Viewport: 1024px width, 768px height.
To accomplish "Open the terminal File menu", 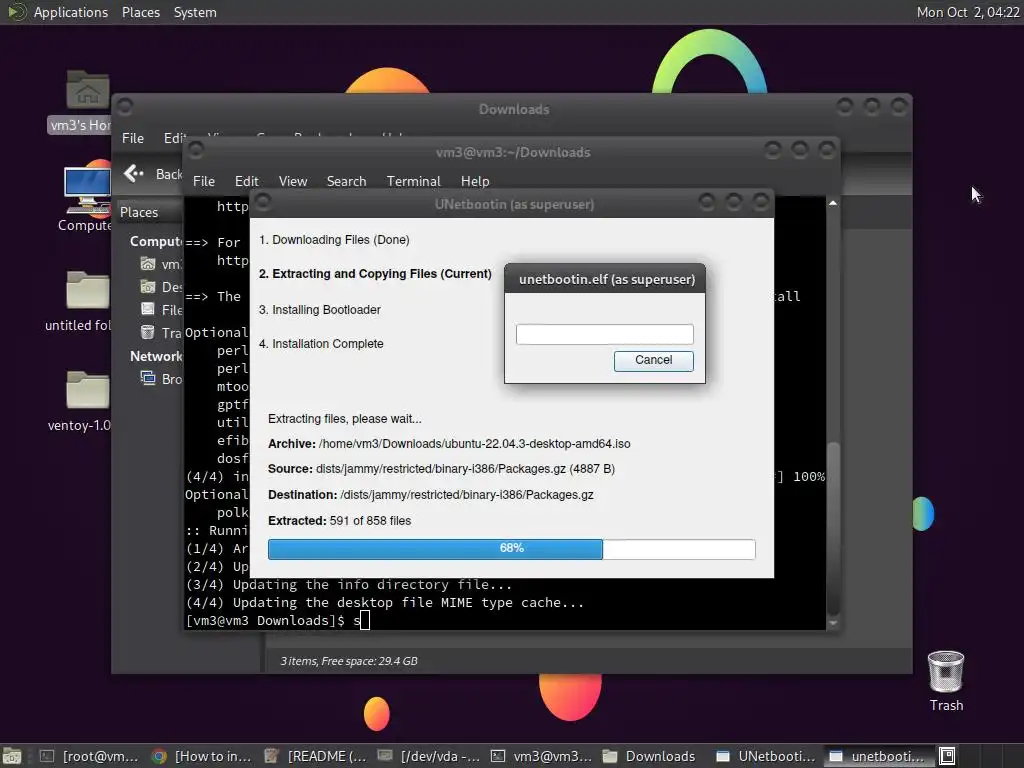I will pyautogui.click(x=204, y=182).
